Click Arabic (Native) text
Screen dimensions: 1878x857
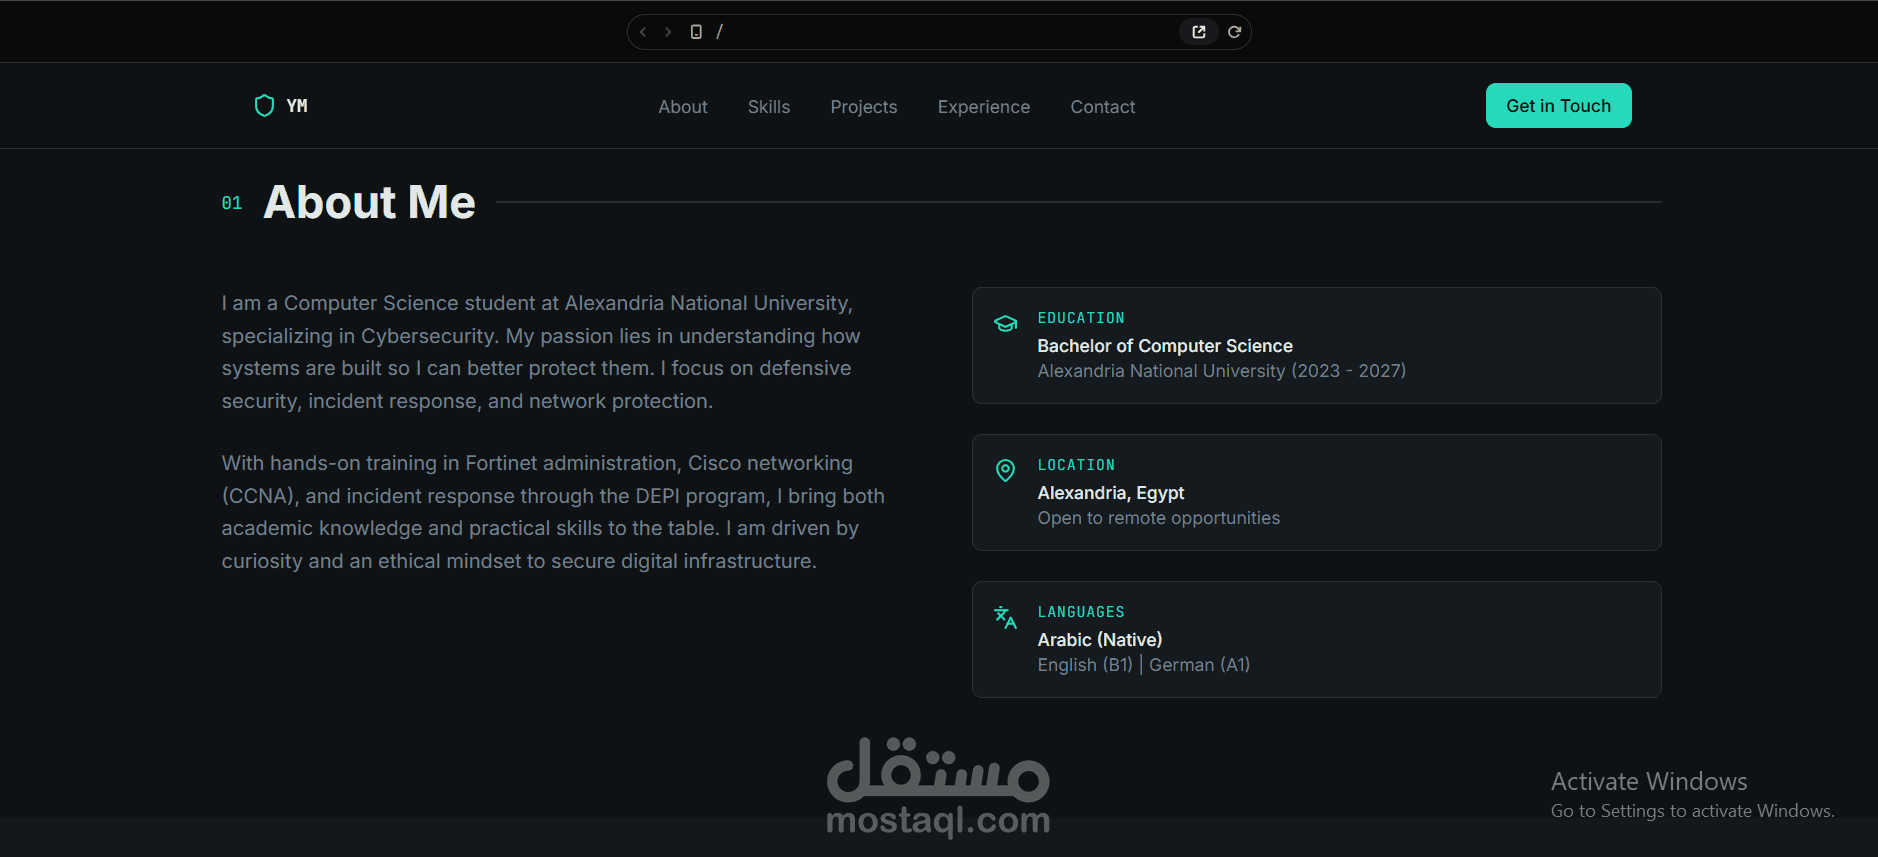1100,640
